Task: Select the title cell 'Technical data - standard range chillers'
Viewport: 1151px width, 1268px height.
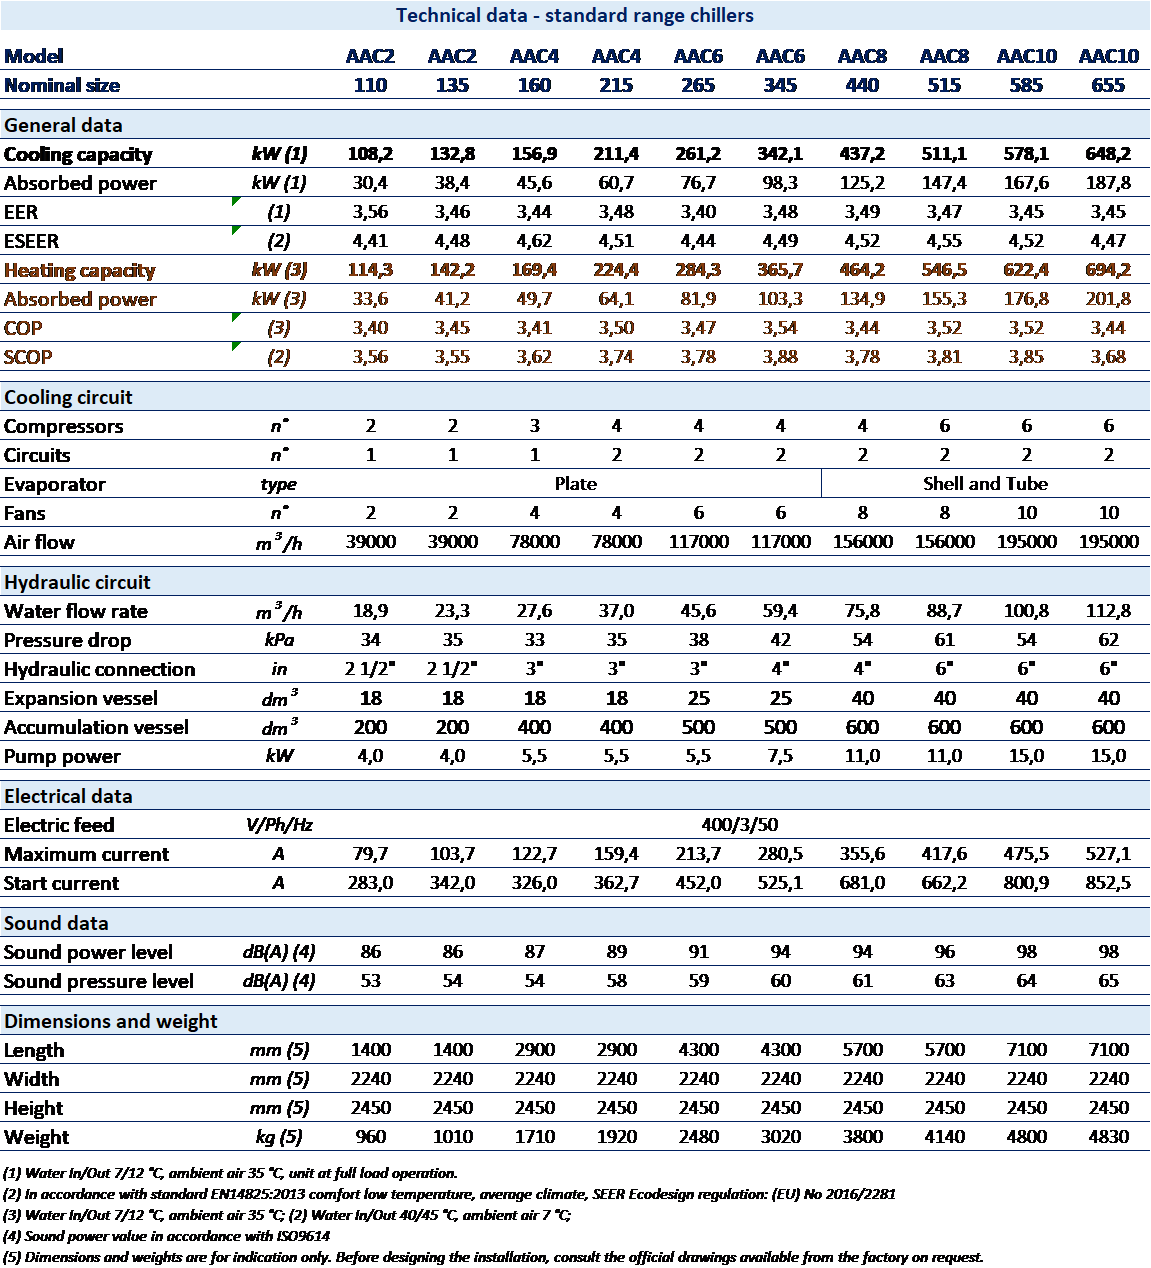Action: pyautogui.click(x=575, y=15)
